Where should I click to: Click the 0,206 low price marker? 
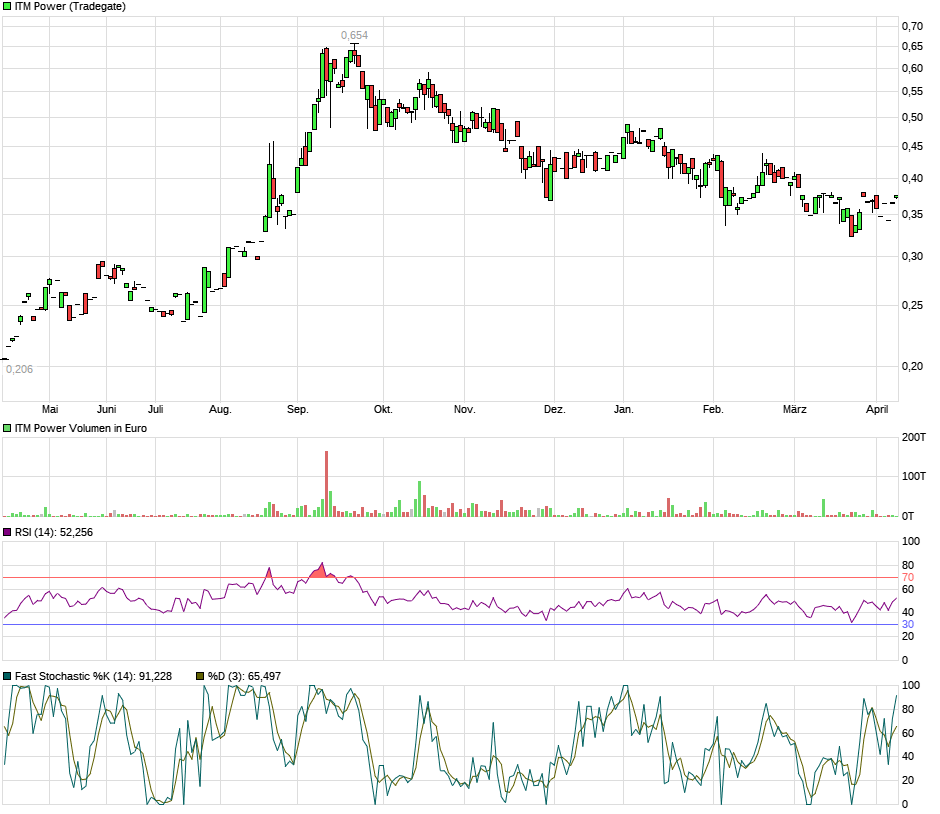20,367
